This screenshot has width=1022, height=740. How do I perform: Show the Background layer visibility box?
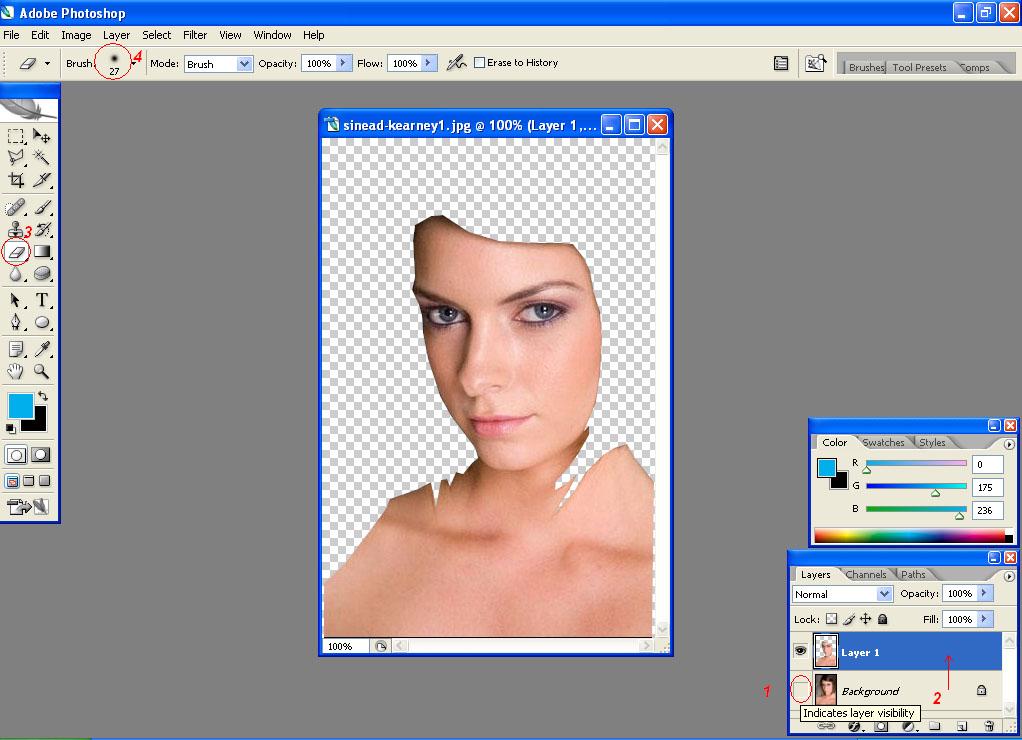(x=800, y=689)
